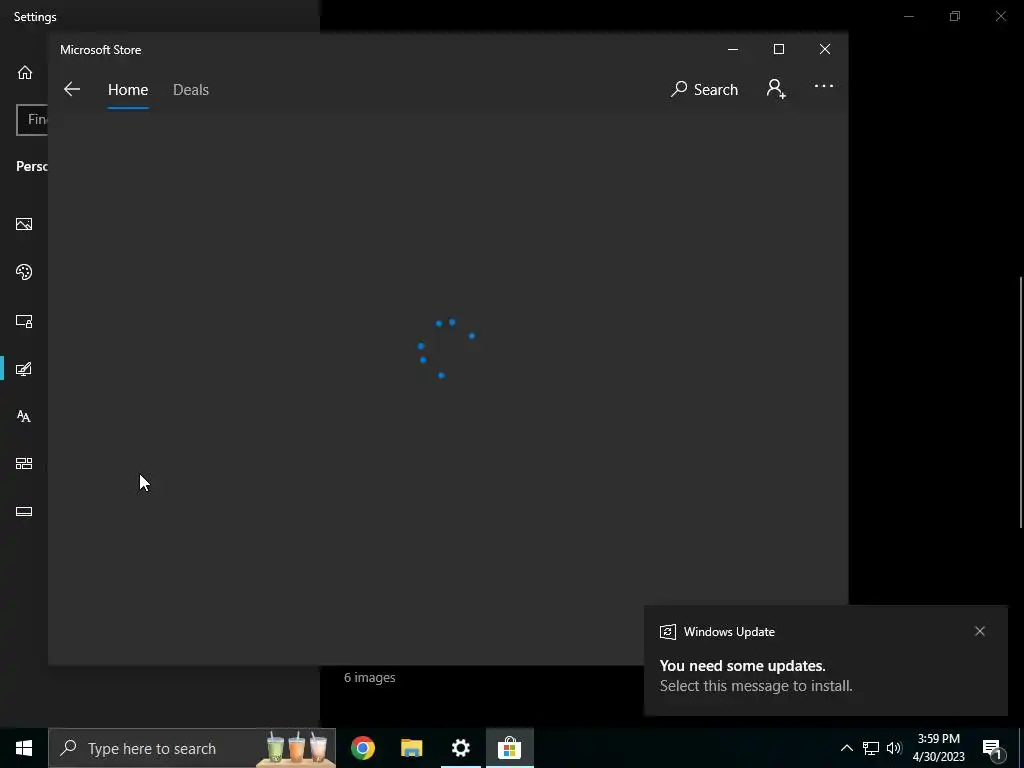Close the Microsoft Store window
This screenshot has width=1024, height=768.
click(x=825, y=50)
